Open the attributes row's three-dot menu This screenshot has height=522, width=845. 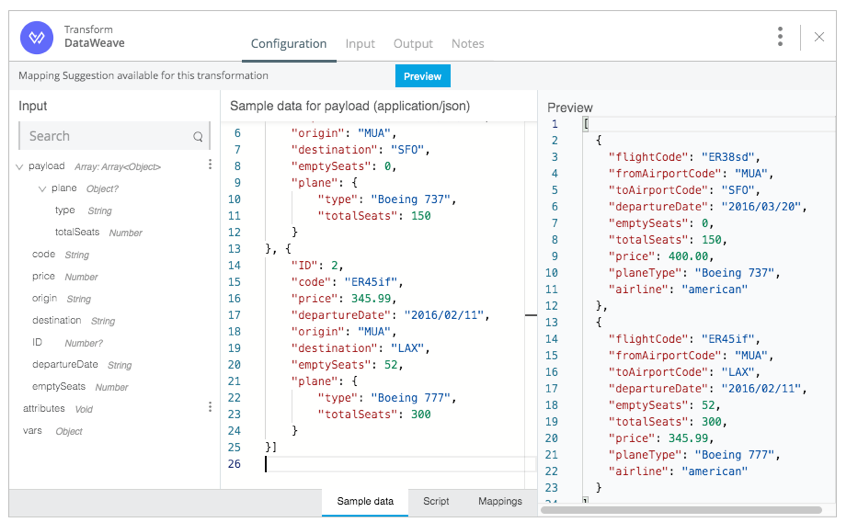pos(210,407)
